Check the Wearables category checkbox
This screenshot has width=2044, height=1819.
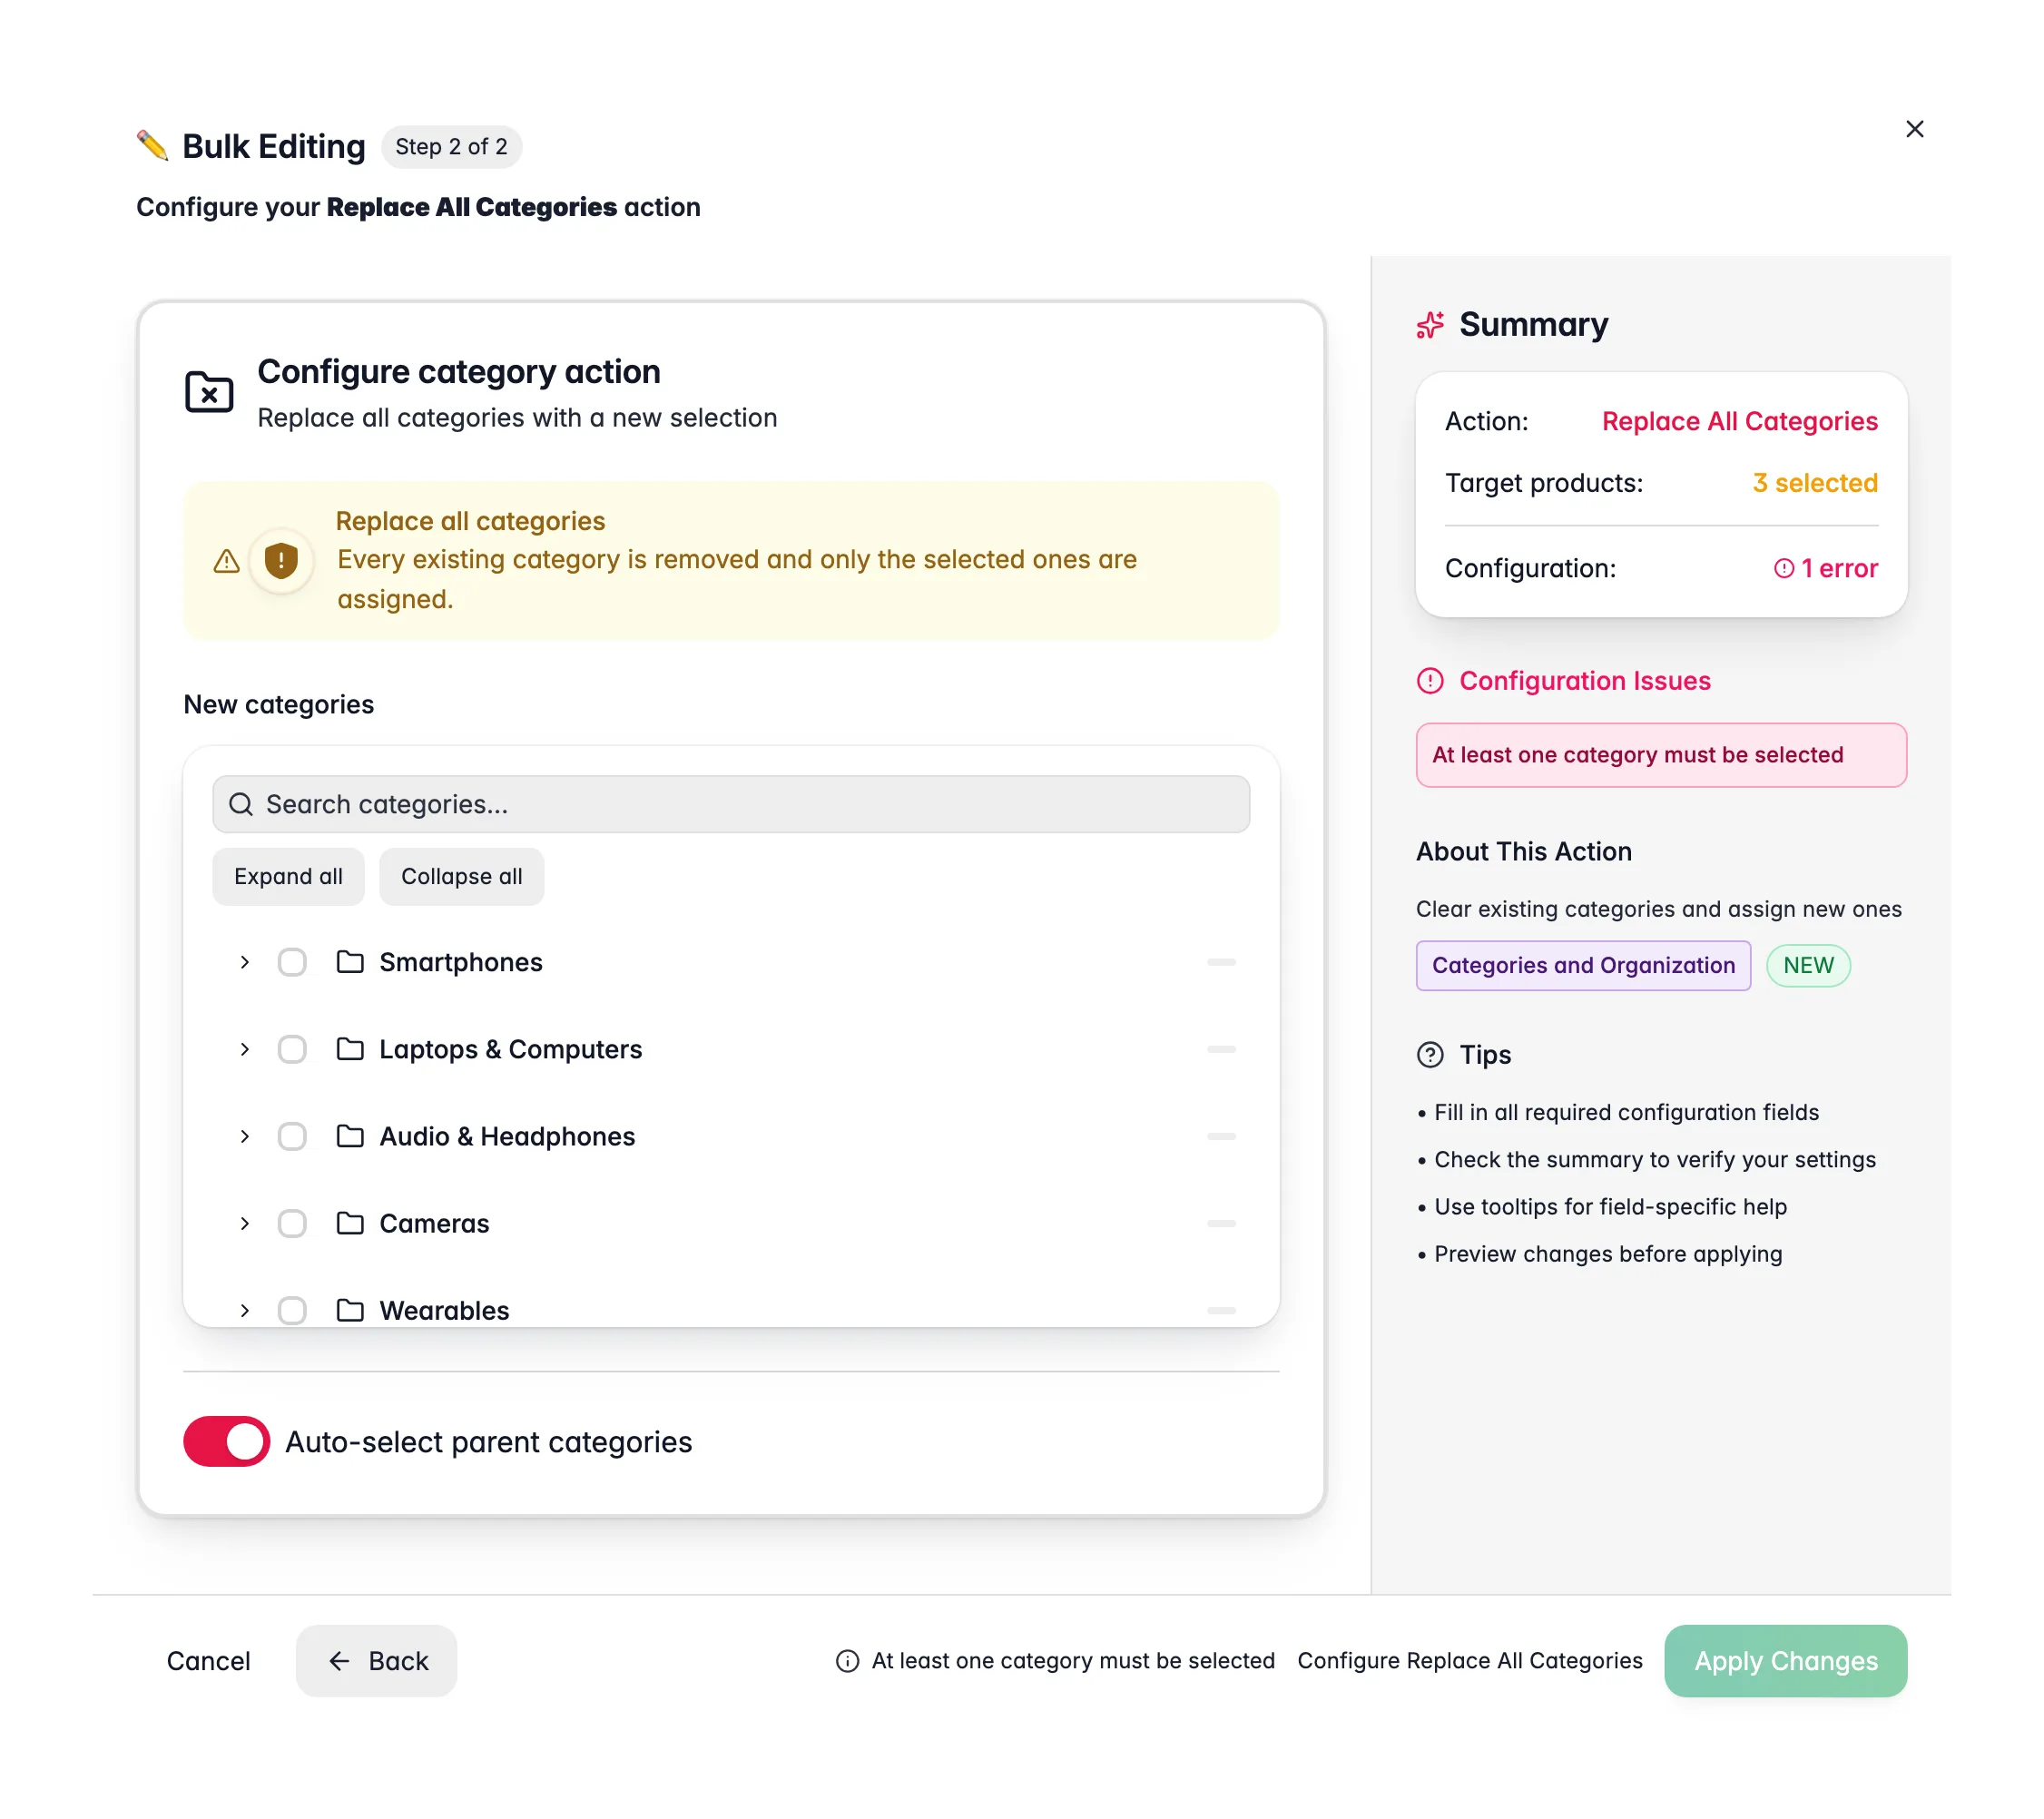tap(292, 1310)
